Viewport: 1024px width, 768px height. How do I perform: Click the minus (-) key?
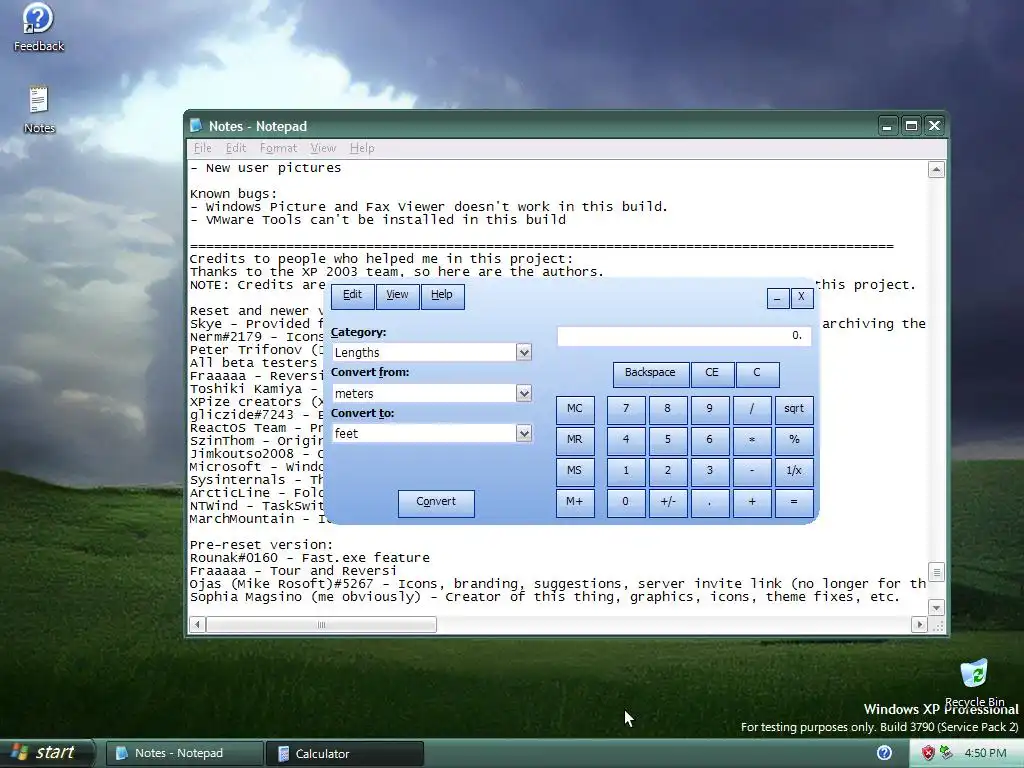[x=752, y=472]
